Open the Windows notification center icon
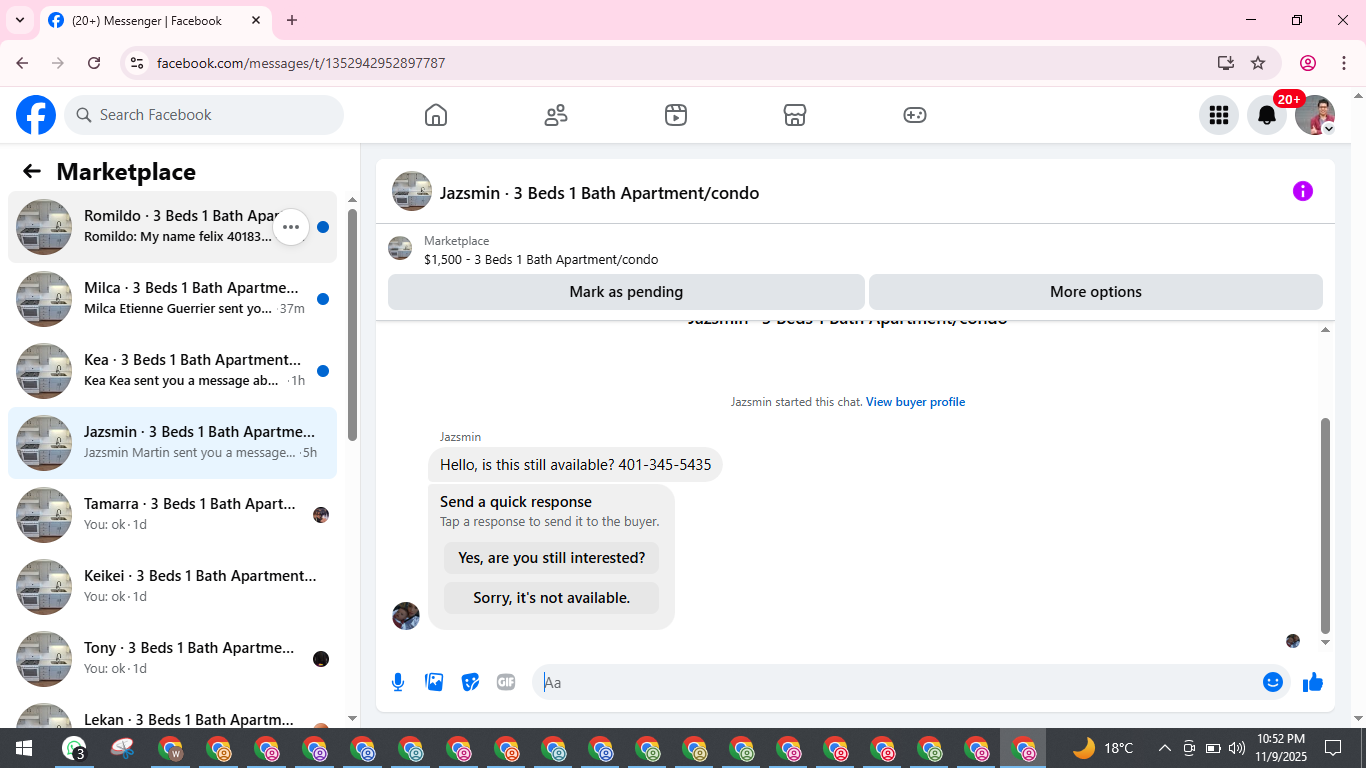 [x=1333, y=748]
